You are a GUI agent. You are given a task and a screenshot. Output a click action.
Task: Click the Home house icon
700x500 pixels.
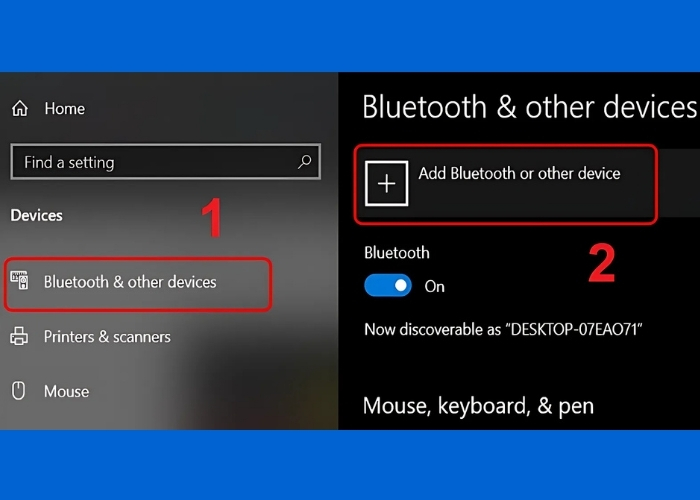coord(20,109)
